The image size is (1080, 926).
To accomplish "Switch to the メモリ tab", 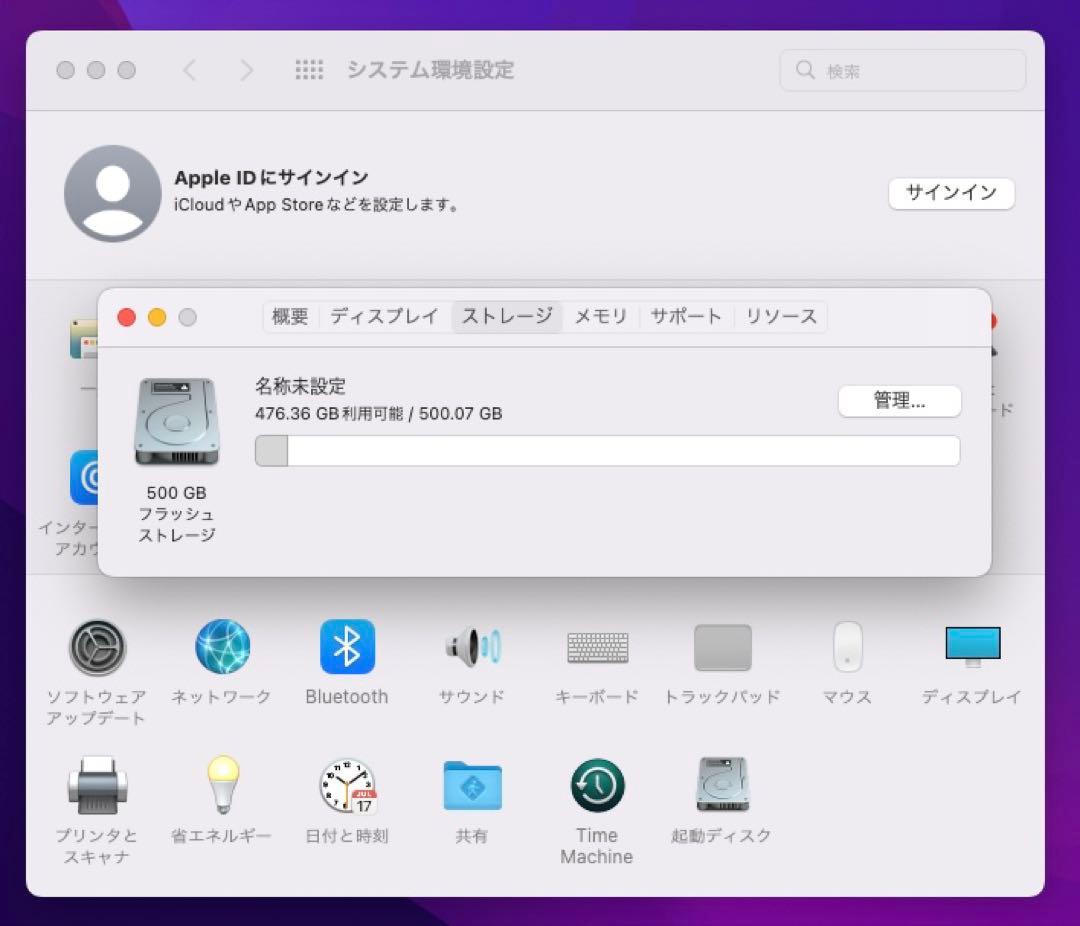I will [x=600, y=316].
